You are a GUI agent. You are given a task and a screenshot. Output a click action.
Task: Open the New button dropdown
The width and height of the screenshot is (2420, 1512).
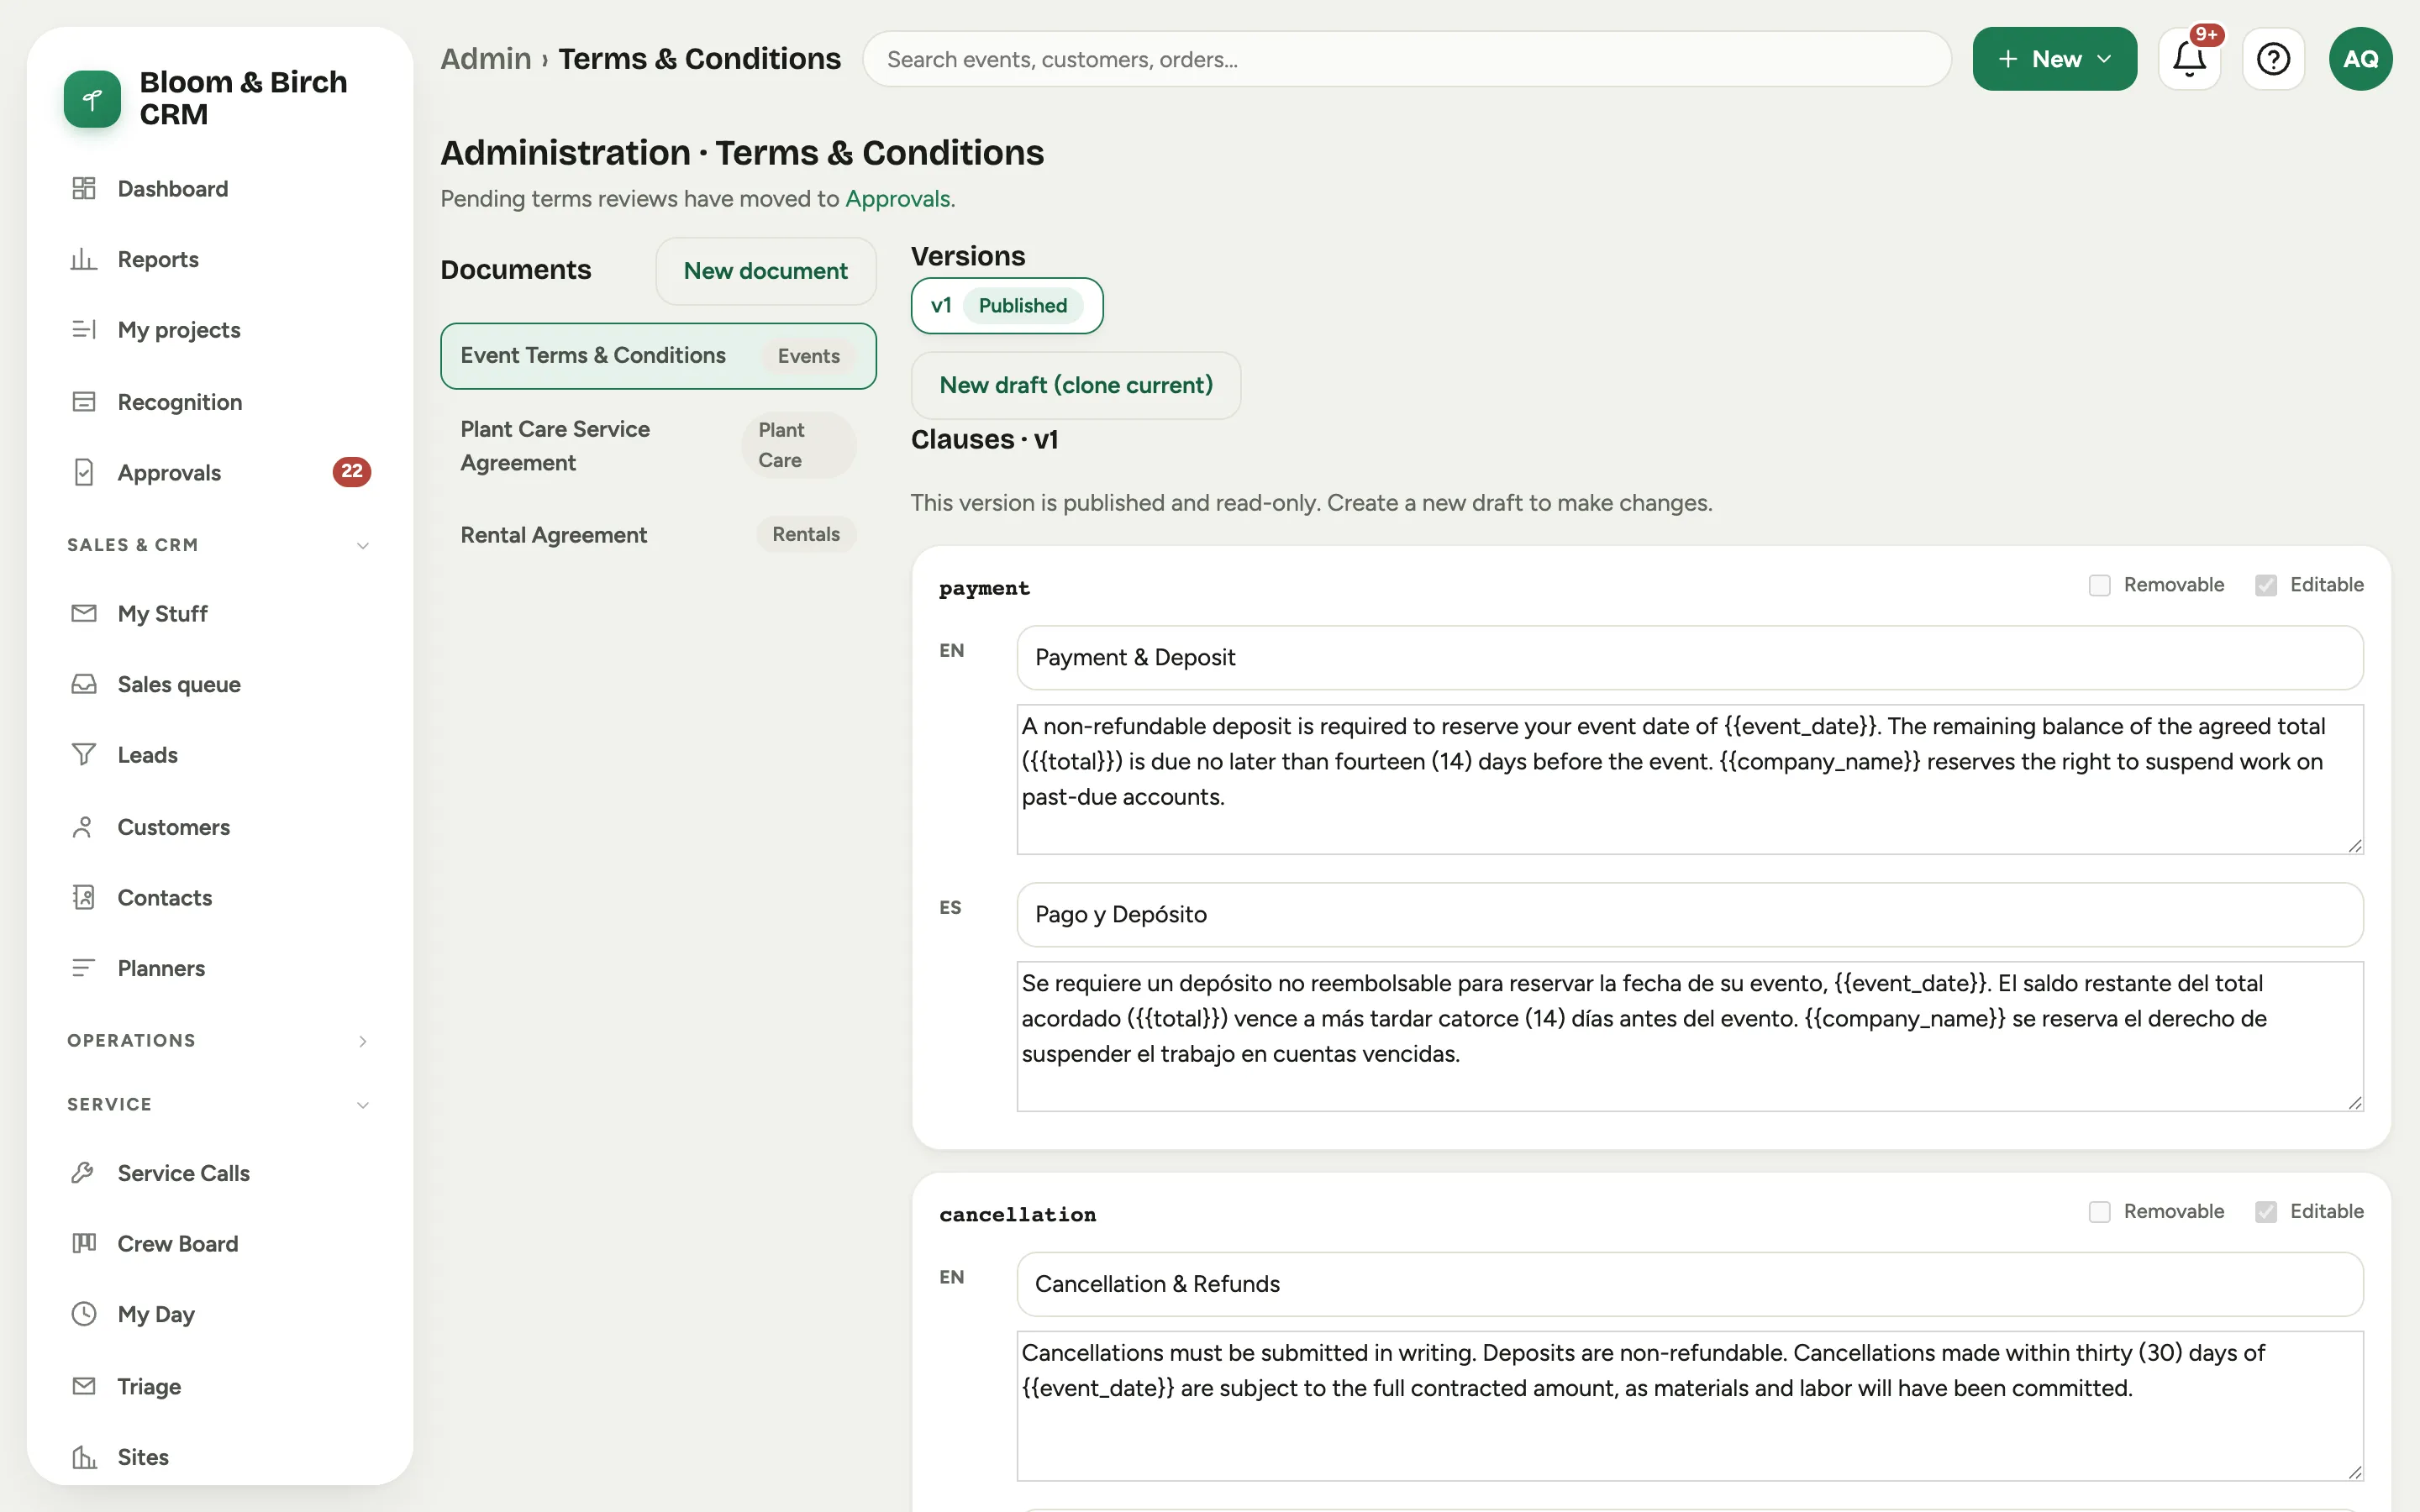[x=2054, y=59]
